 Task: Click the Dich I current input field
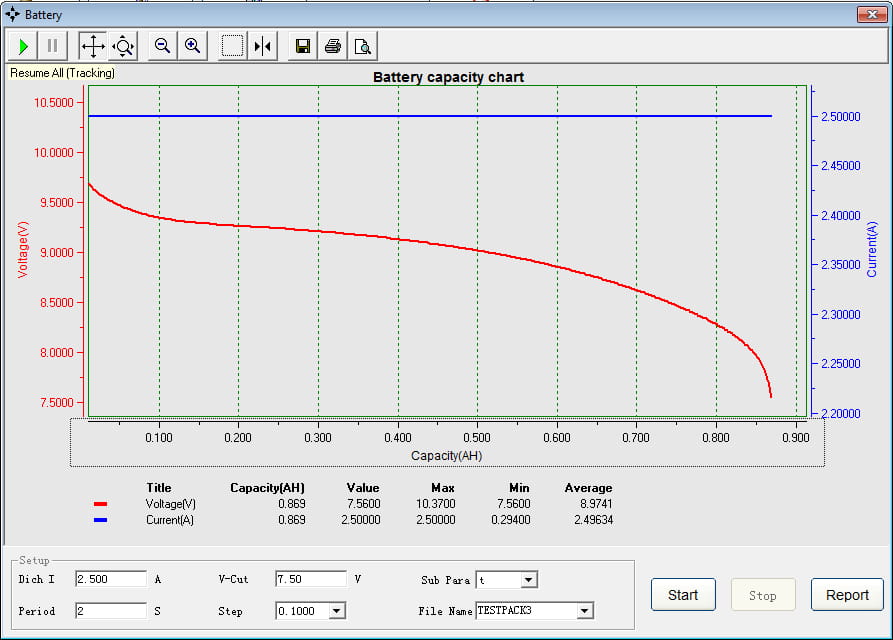point(110,579)
